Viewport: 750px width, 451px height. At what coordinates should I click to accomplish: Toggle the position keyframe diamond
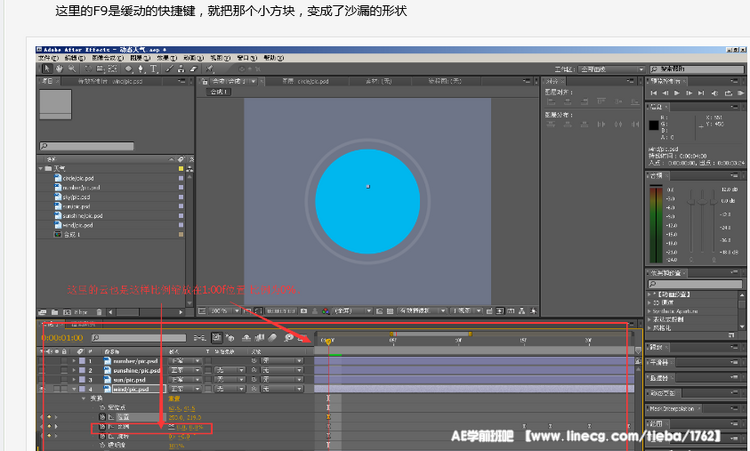pyautogui.click(x=49, y=417)
